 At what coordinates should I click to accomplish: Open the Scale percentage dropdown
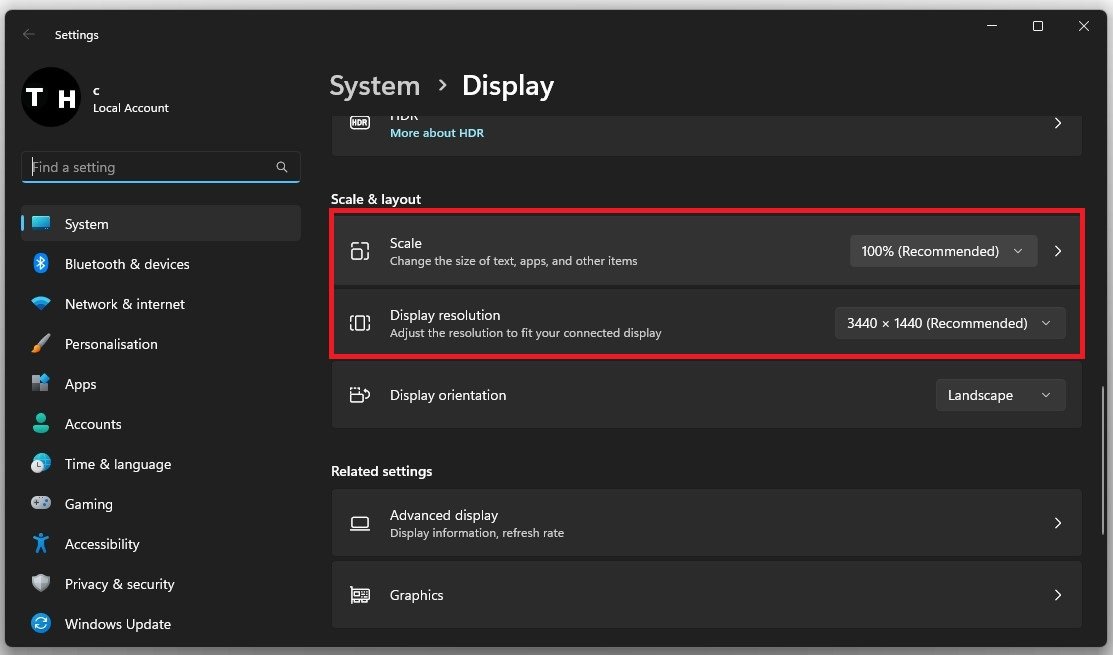click(x=942, y=252)
